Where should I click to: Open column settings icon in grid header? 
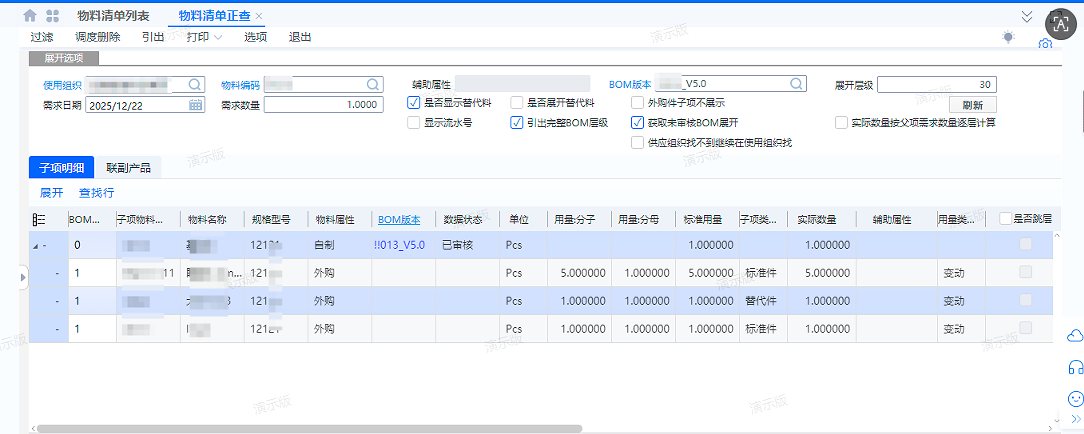(39, 220)
